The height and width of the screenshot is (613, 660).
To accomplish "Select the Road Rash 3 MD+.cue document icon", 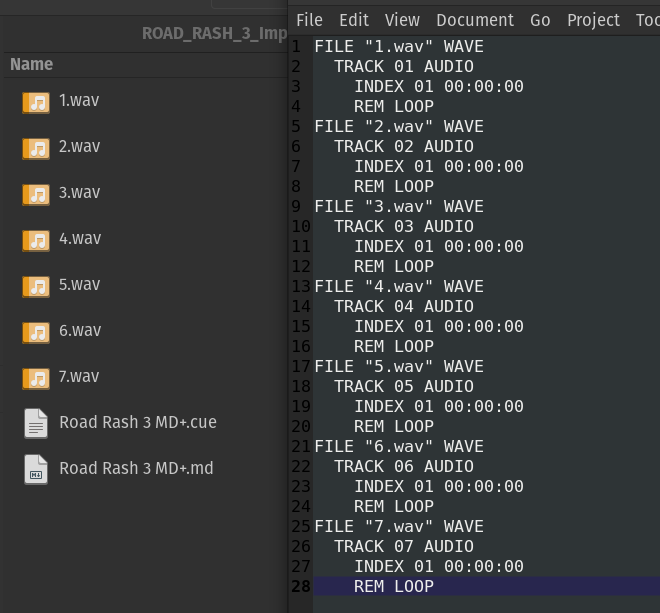I will (36, 424).
